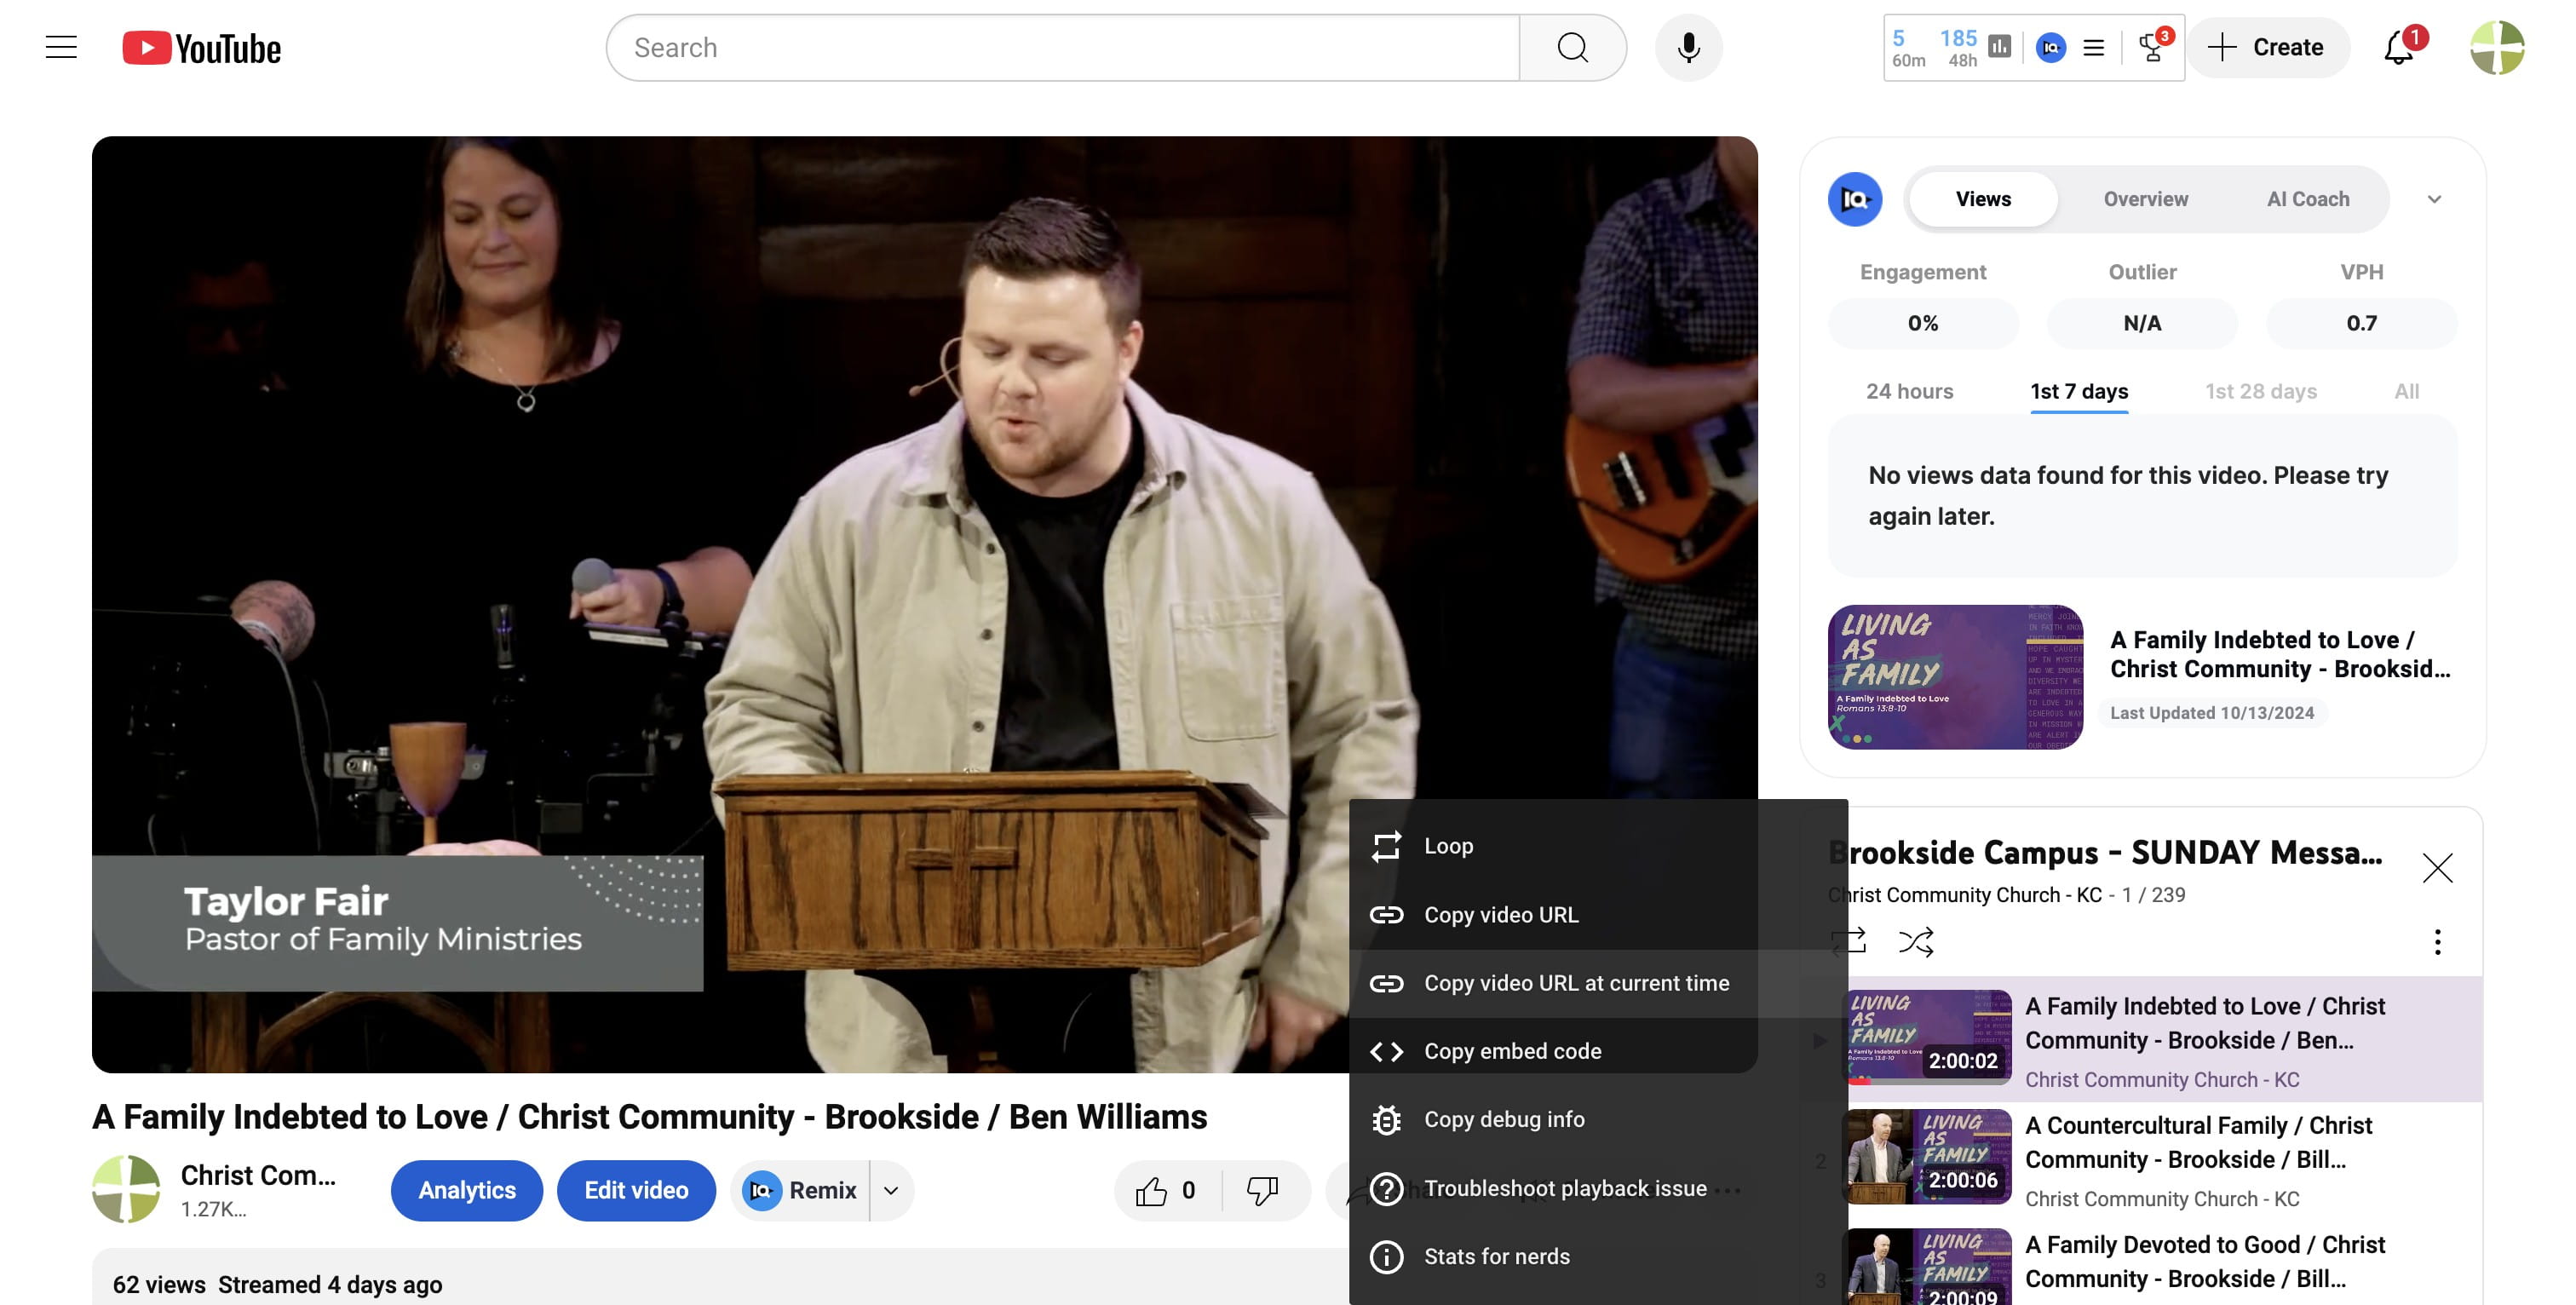Click the 0.7 VPH value

(x=2361, y=323)
